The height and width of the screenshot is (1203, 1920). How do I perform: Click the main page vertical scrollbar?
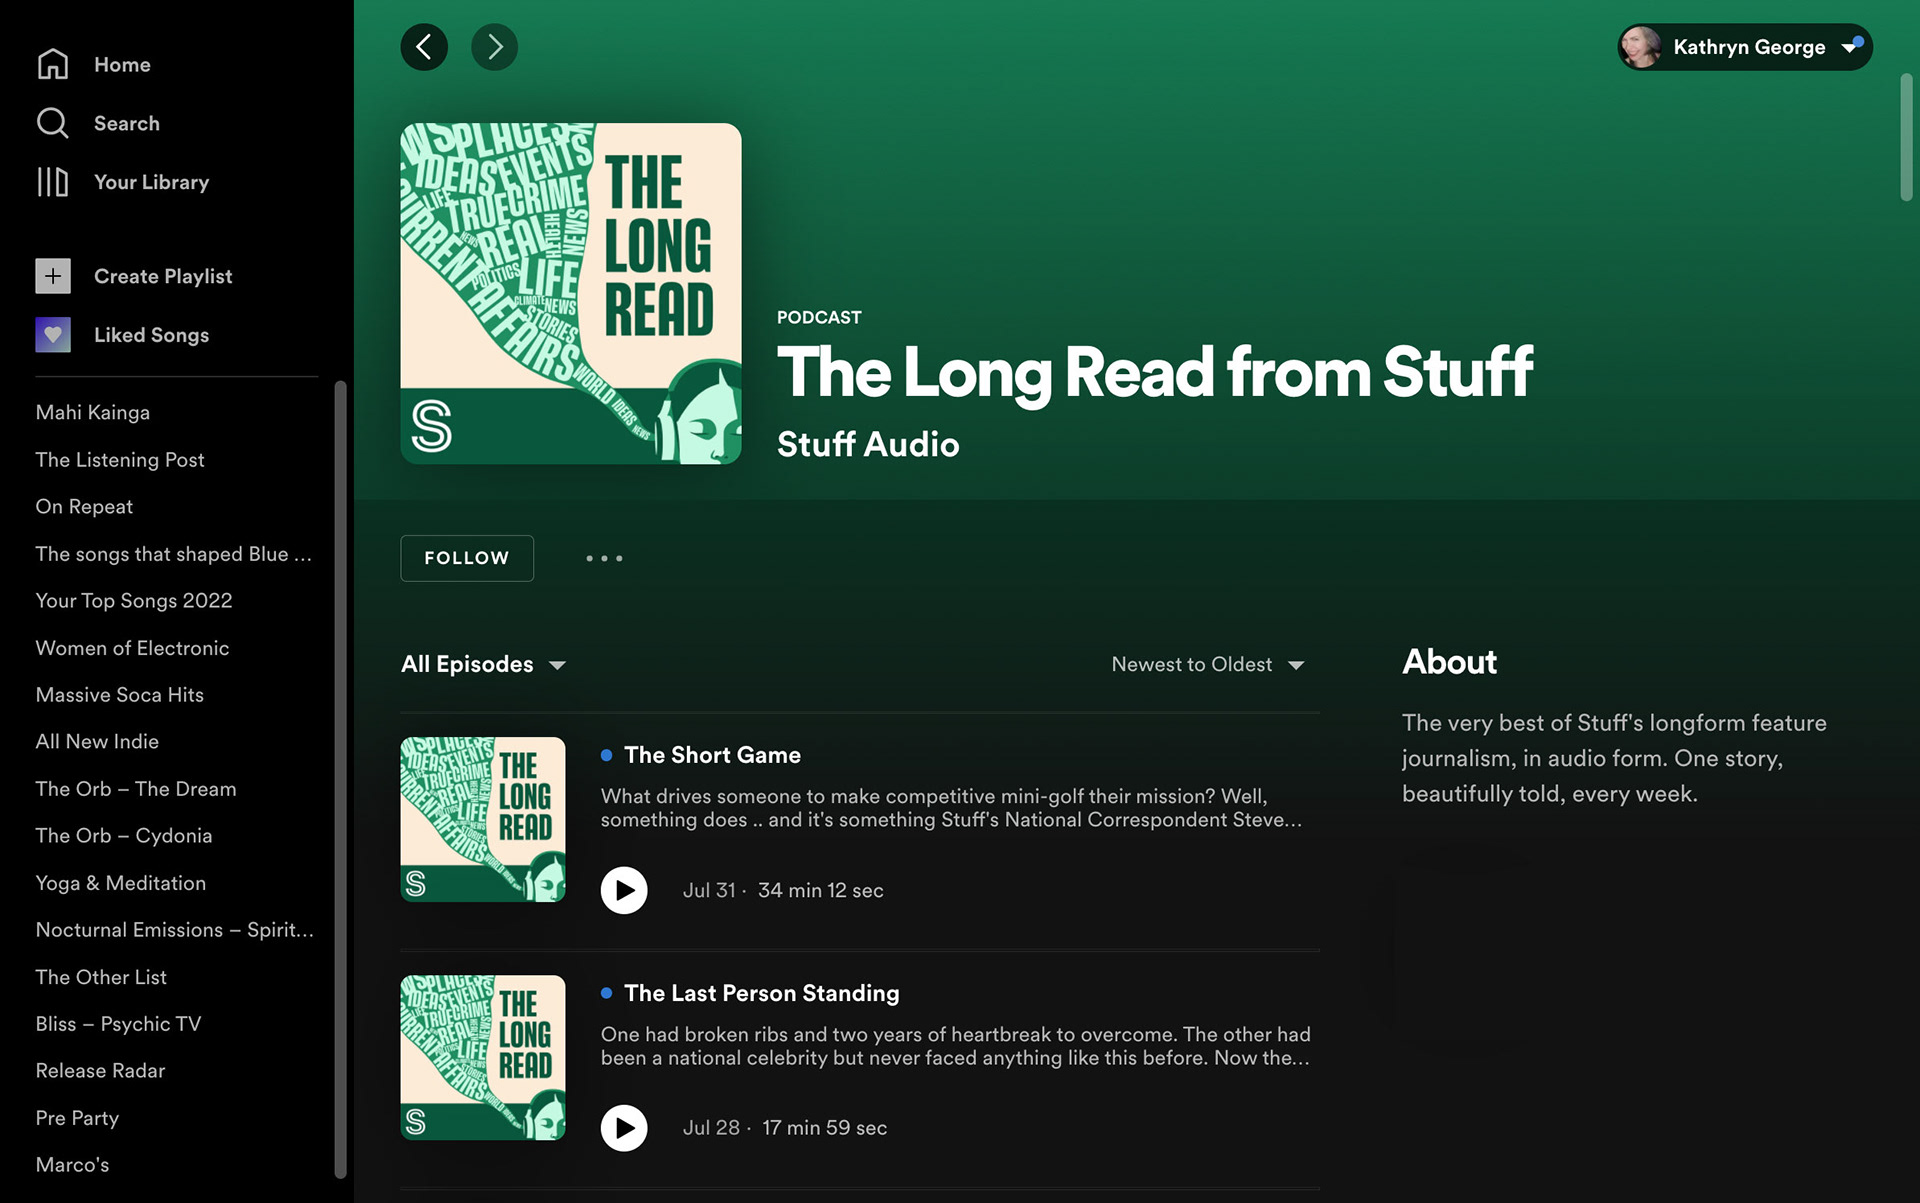[x=1906, y=137]
